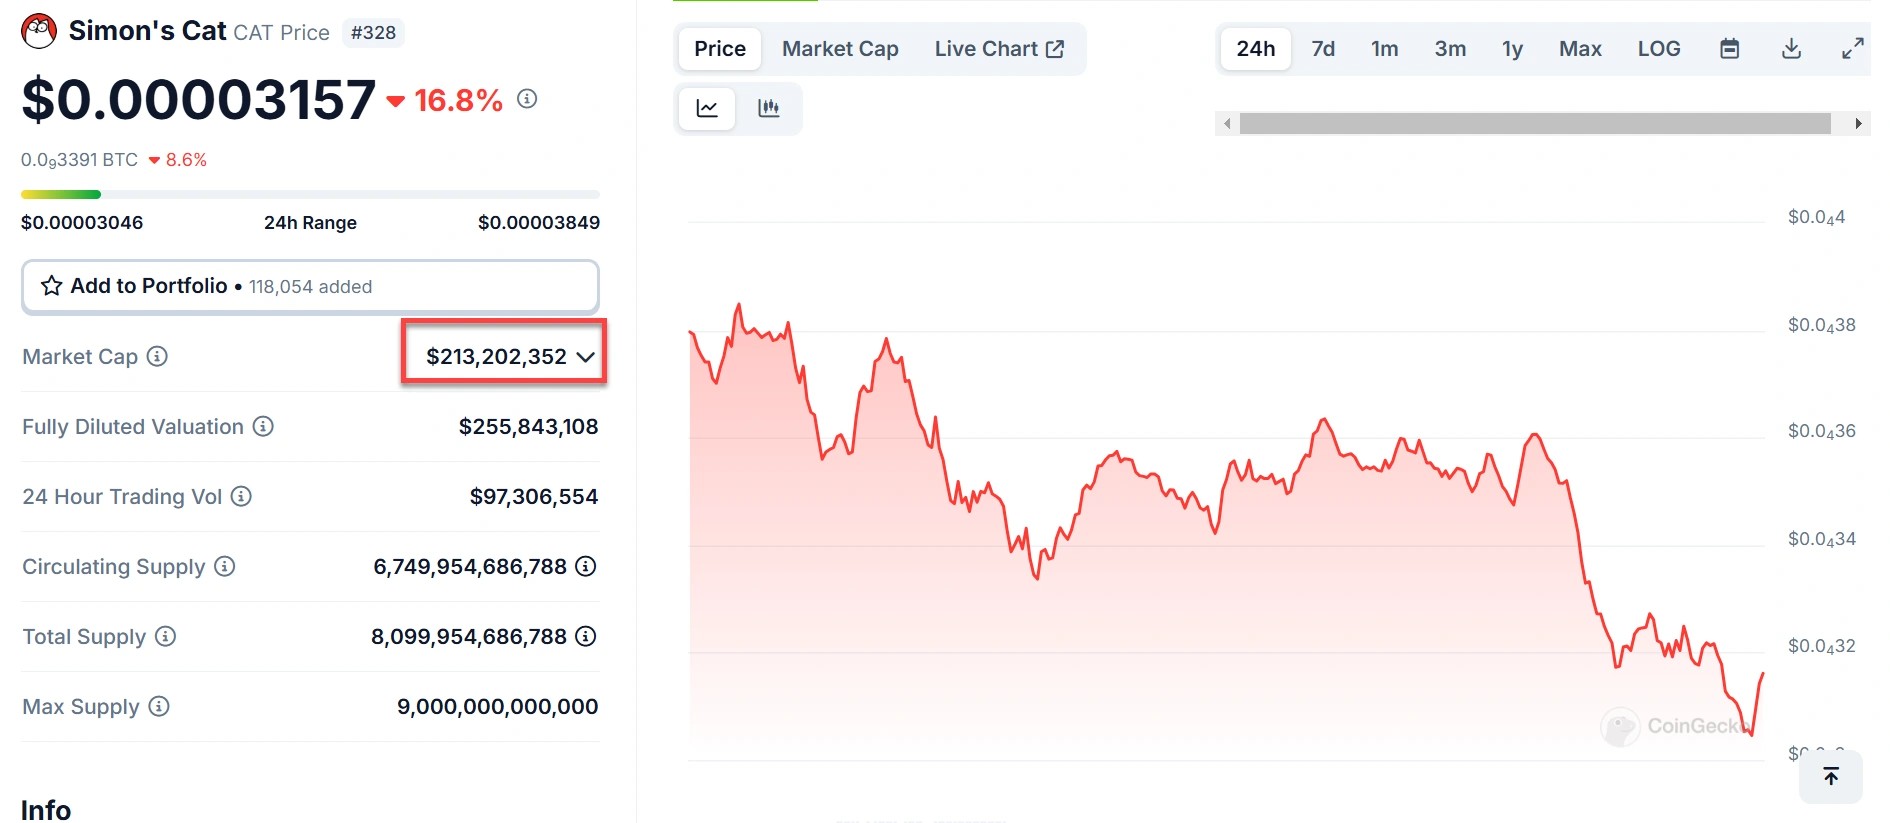Click left arrow of time range scrollbar
1890x823 pixels.
click(x=1227, y=124)
